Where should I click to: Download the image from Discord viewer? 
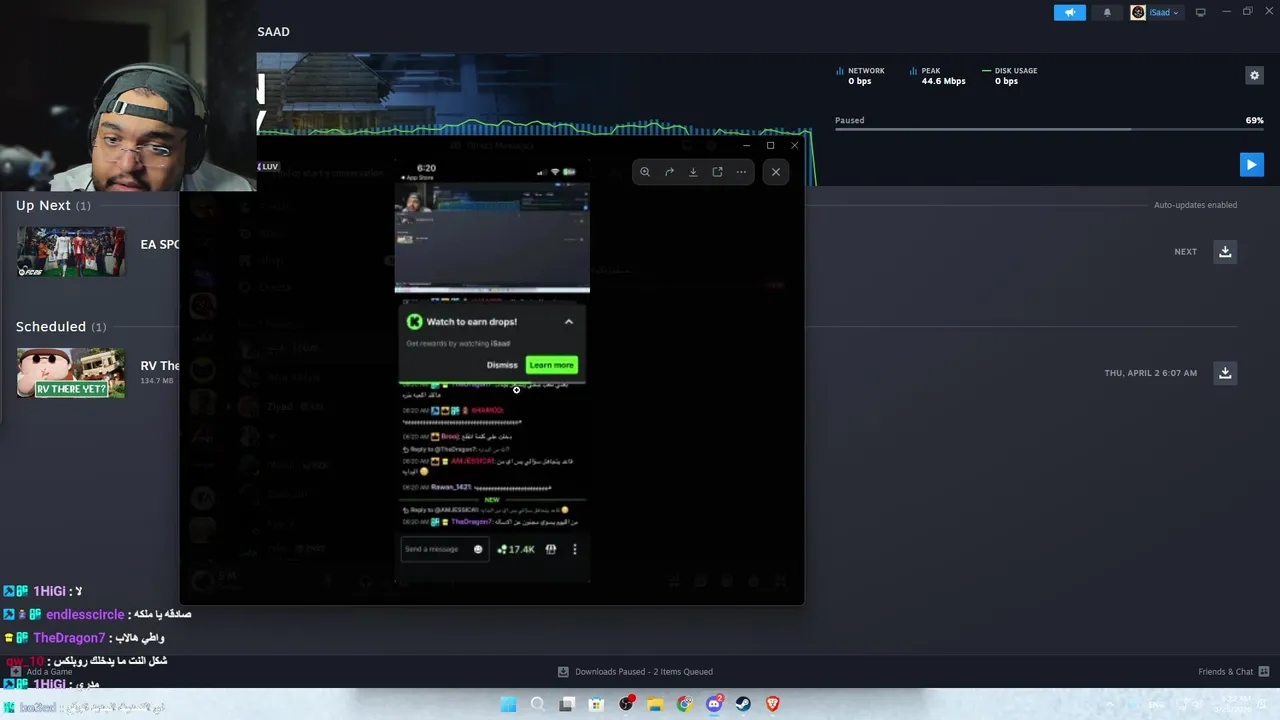693,172
